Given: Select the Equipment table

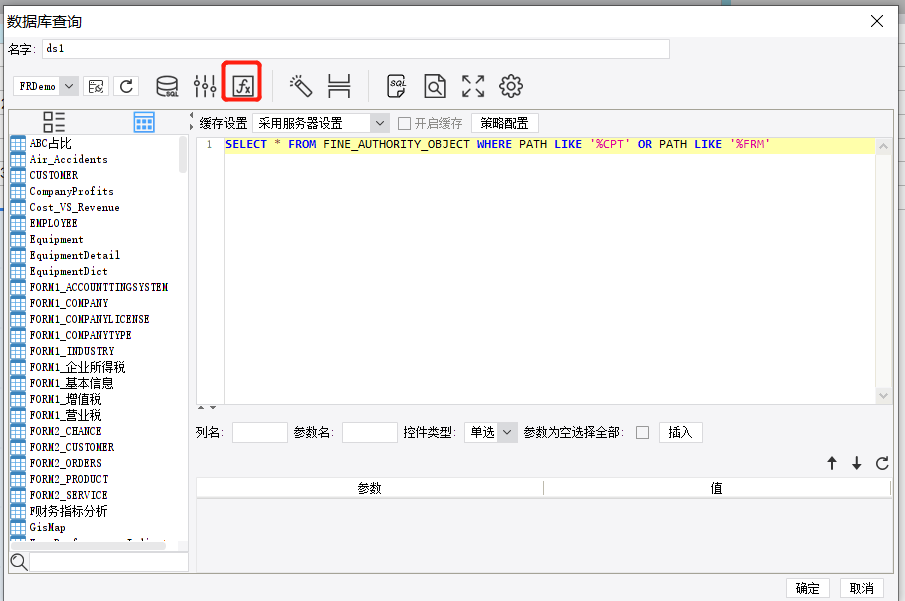Looking at the screenshot, I should [x=57, y=239].
